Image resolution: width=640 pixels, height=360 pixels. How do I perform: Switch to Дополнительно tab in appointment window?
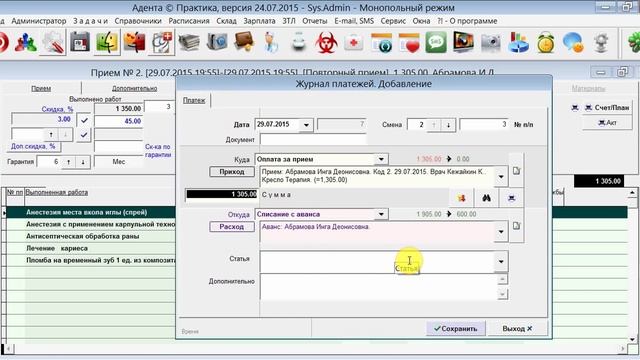tap(134, 88)
